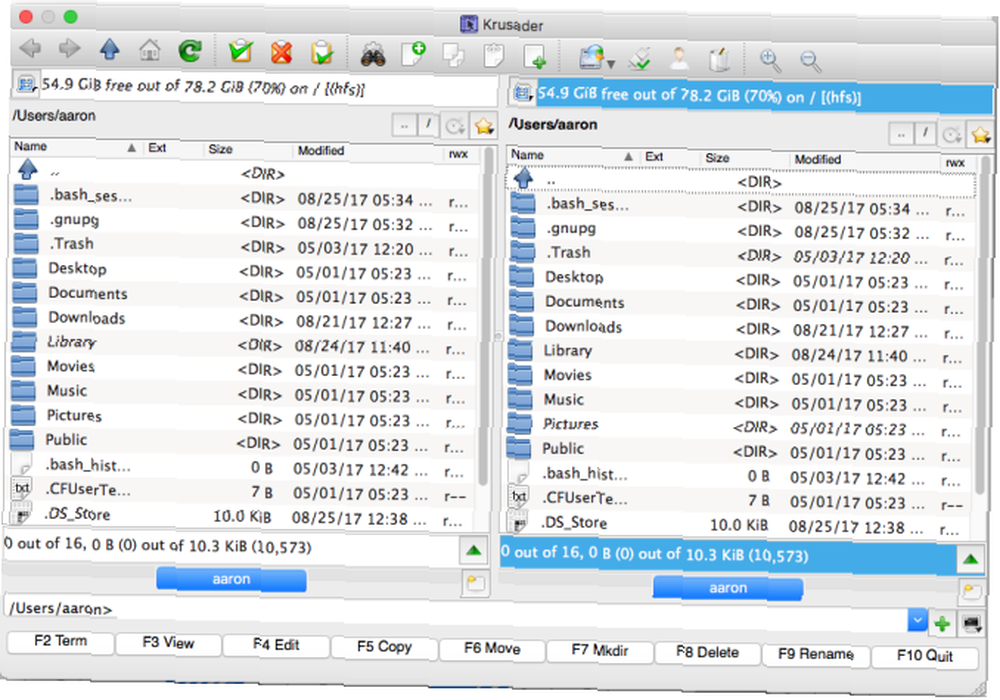Click the left panel vertical scrollbar

point(486,319)
